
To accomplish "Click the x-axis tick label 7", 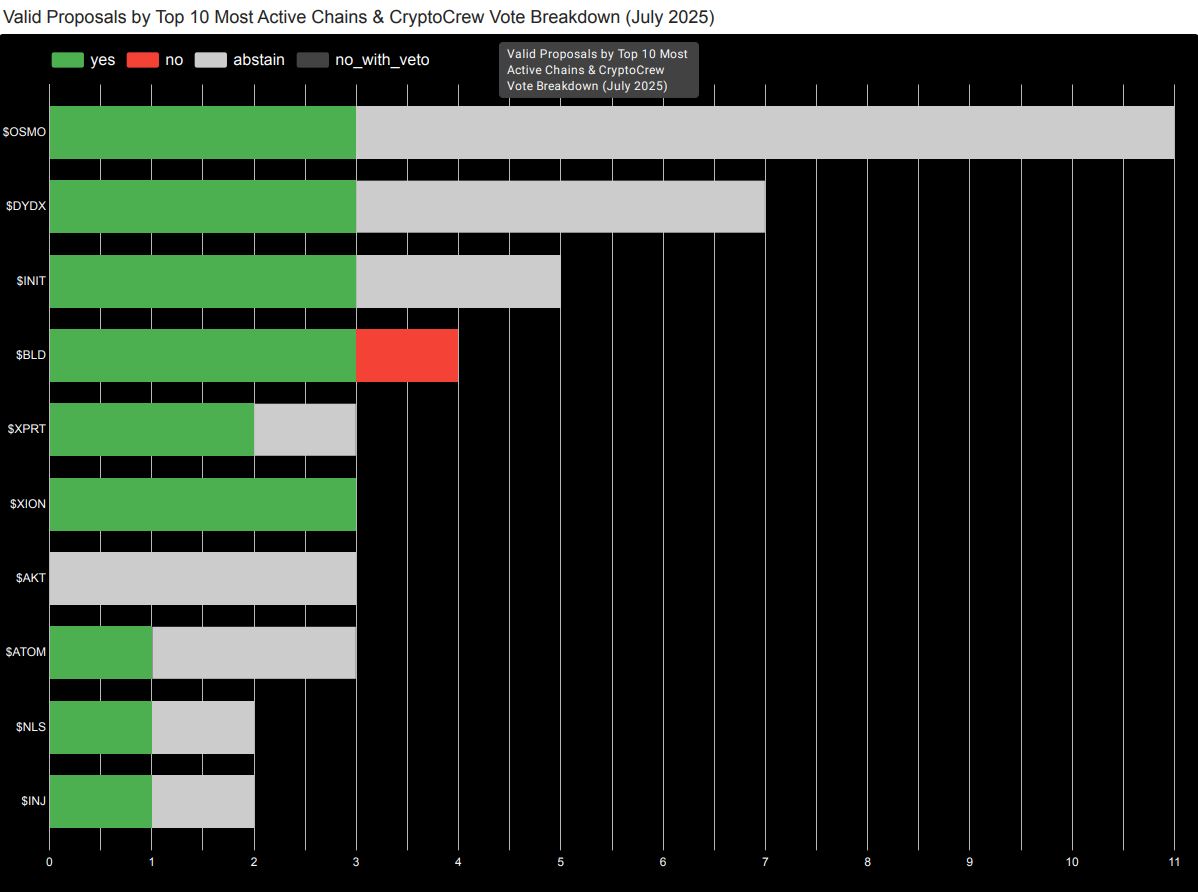I will tap(765, 862).
